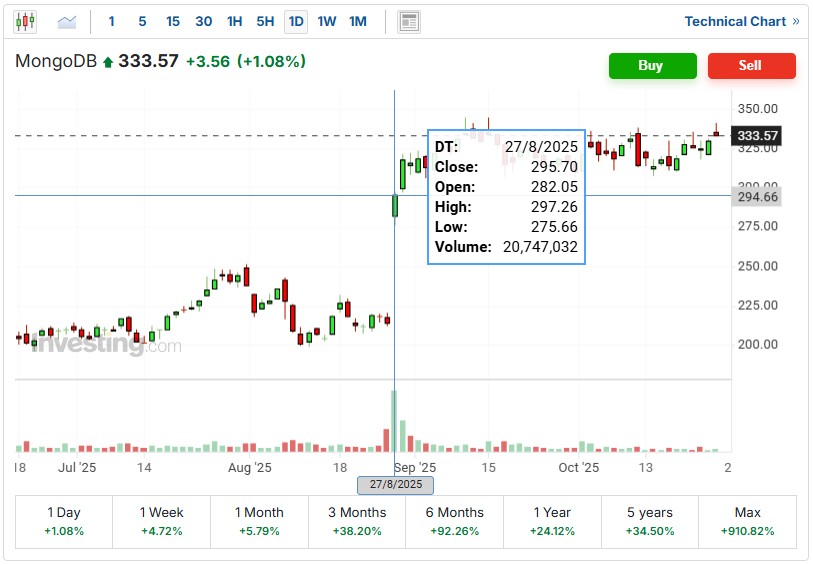This screenshot has width=813, height=565.
Task: Open the news panel icon in toolbar
Action: coord(408,21)
